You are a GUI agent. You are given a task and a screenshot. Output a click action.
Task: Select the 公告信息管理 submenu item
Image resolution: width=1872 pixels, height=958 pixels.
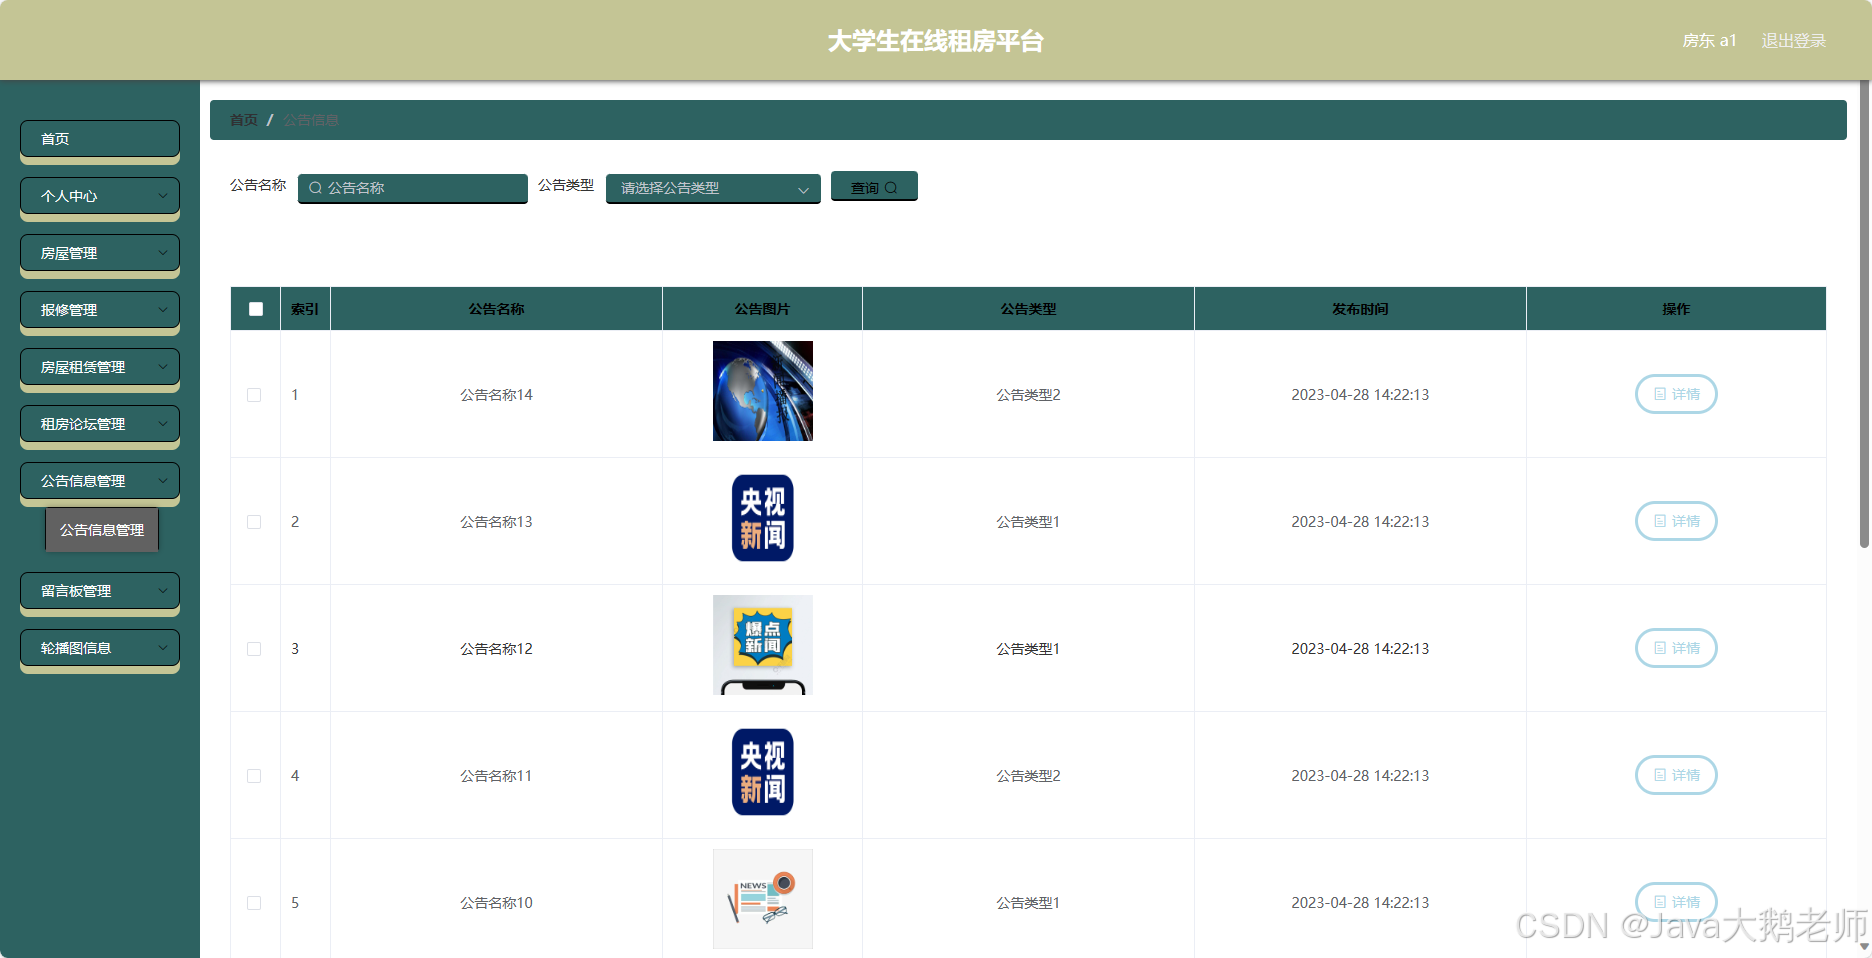pos(102,530)
